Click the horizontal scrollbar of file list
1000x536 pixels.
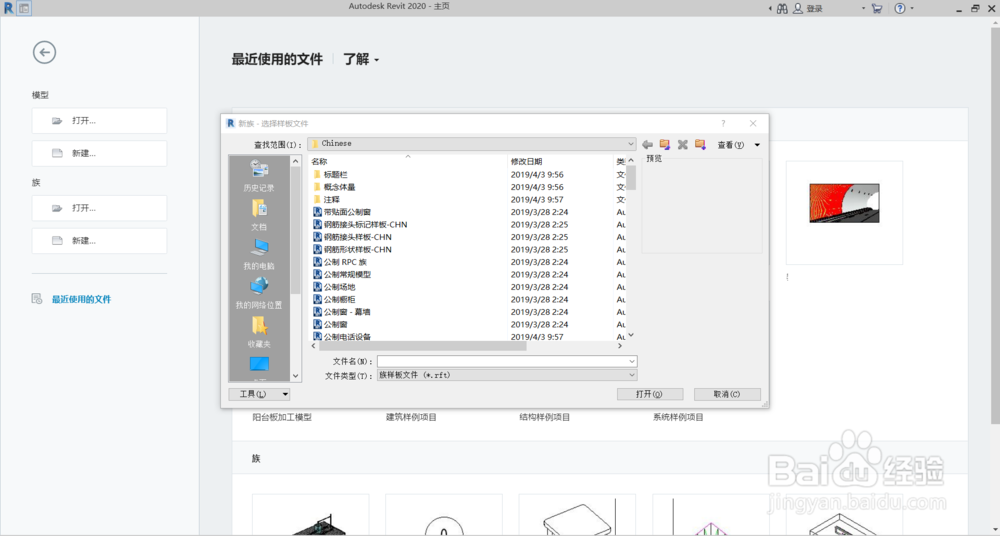coord(422,346)
